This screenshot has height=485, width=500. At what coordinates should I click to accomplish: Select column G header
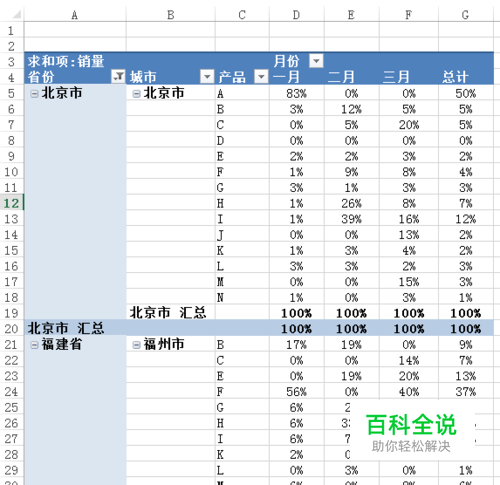465,15
